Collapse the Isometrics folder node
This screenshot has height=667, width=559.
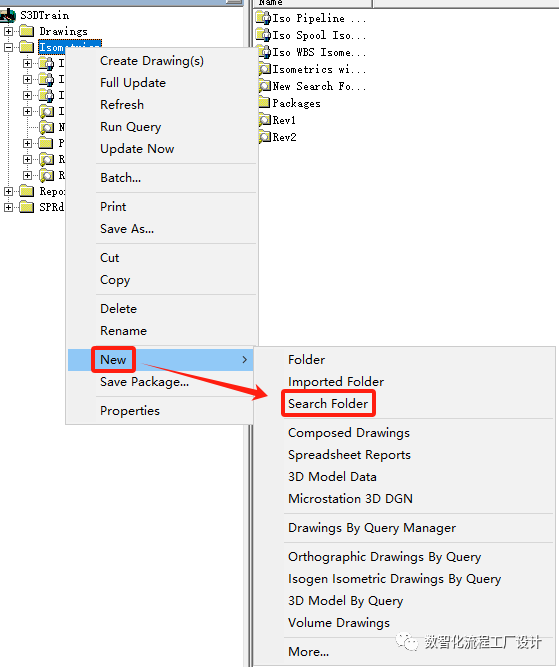coord(9,47)
